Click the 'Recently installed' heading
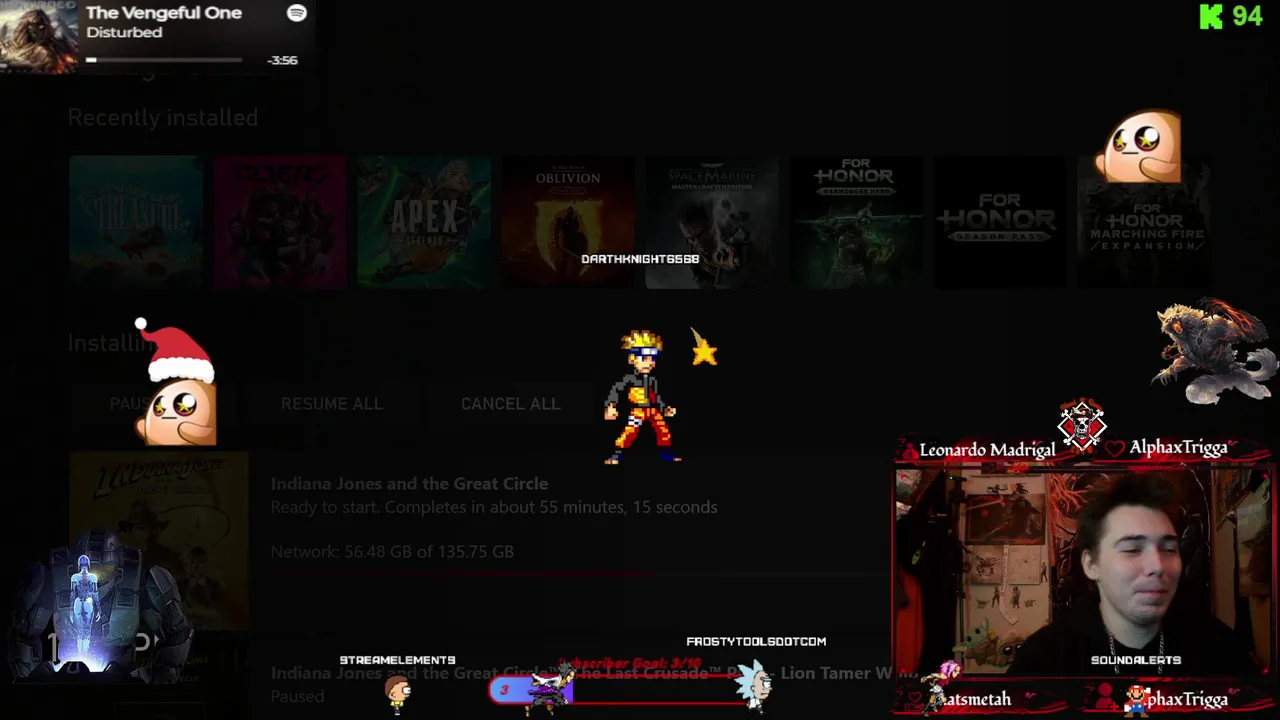Image resolution: width=1280 pixels, height=720 pixels. pyautogui.click(x=163, y=118)
